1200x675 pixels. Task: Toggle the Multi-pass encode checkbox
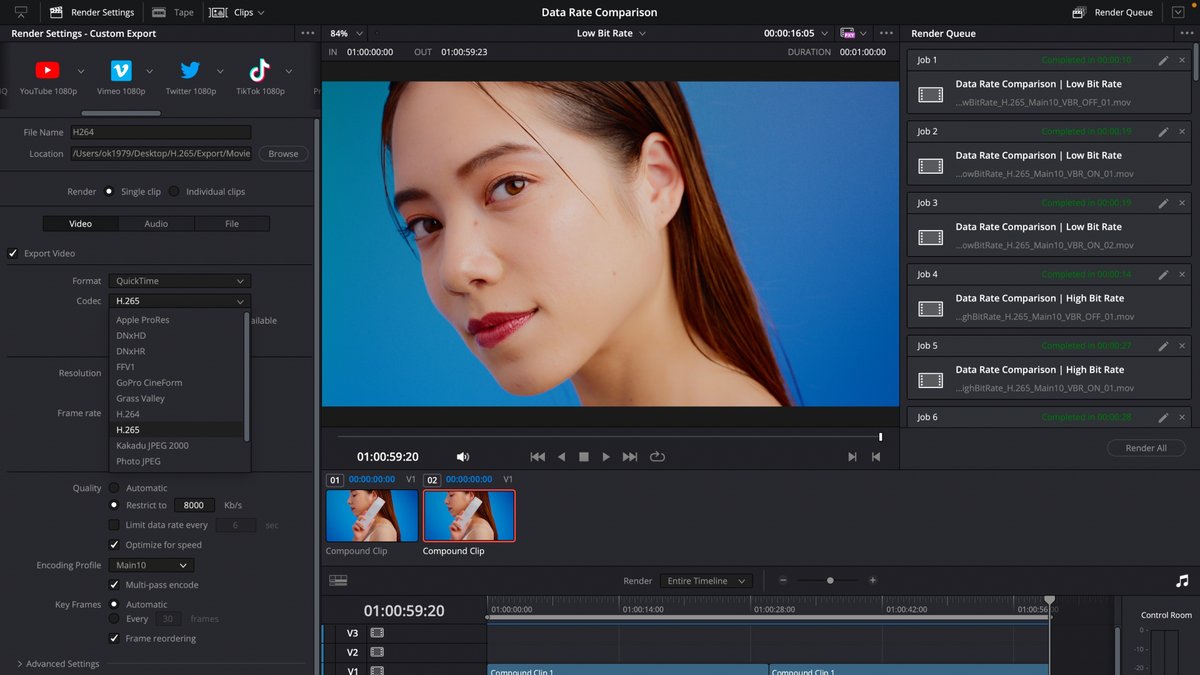pyautogui.click(x=114, y=585)
